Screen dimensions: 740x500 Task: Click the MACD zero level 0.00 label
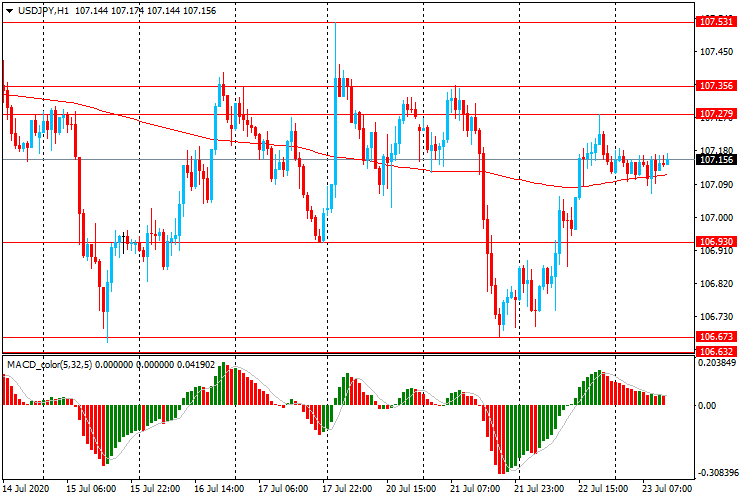706,406
